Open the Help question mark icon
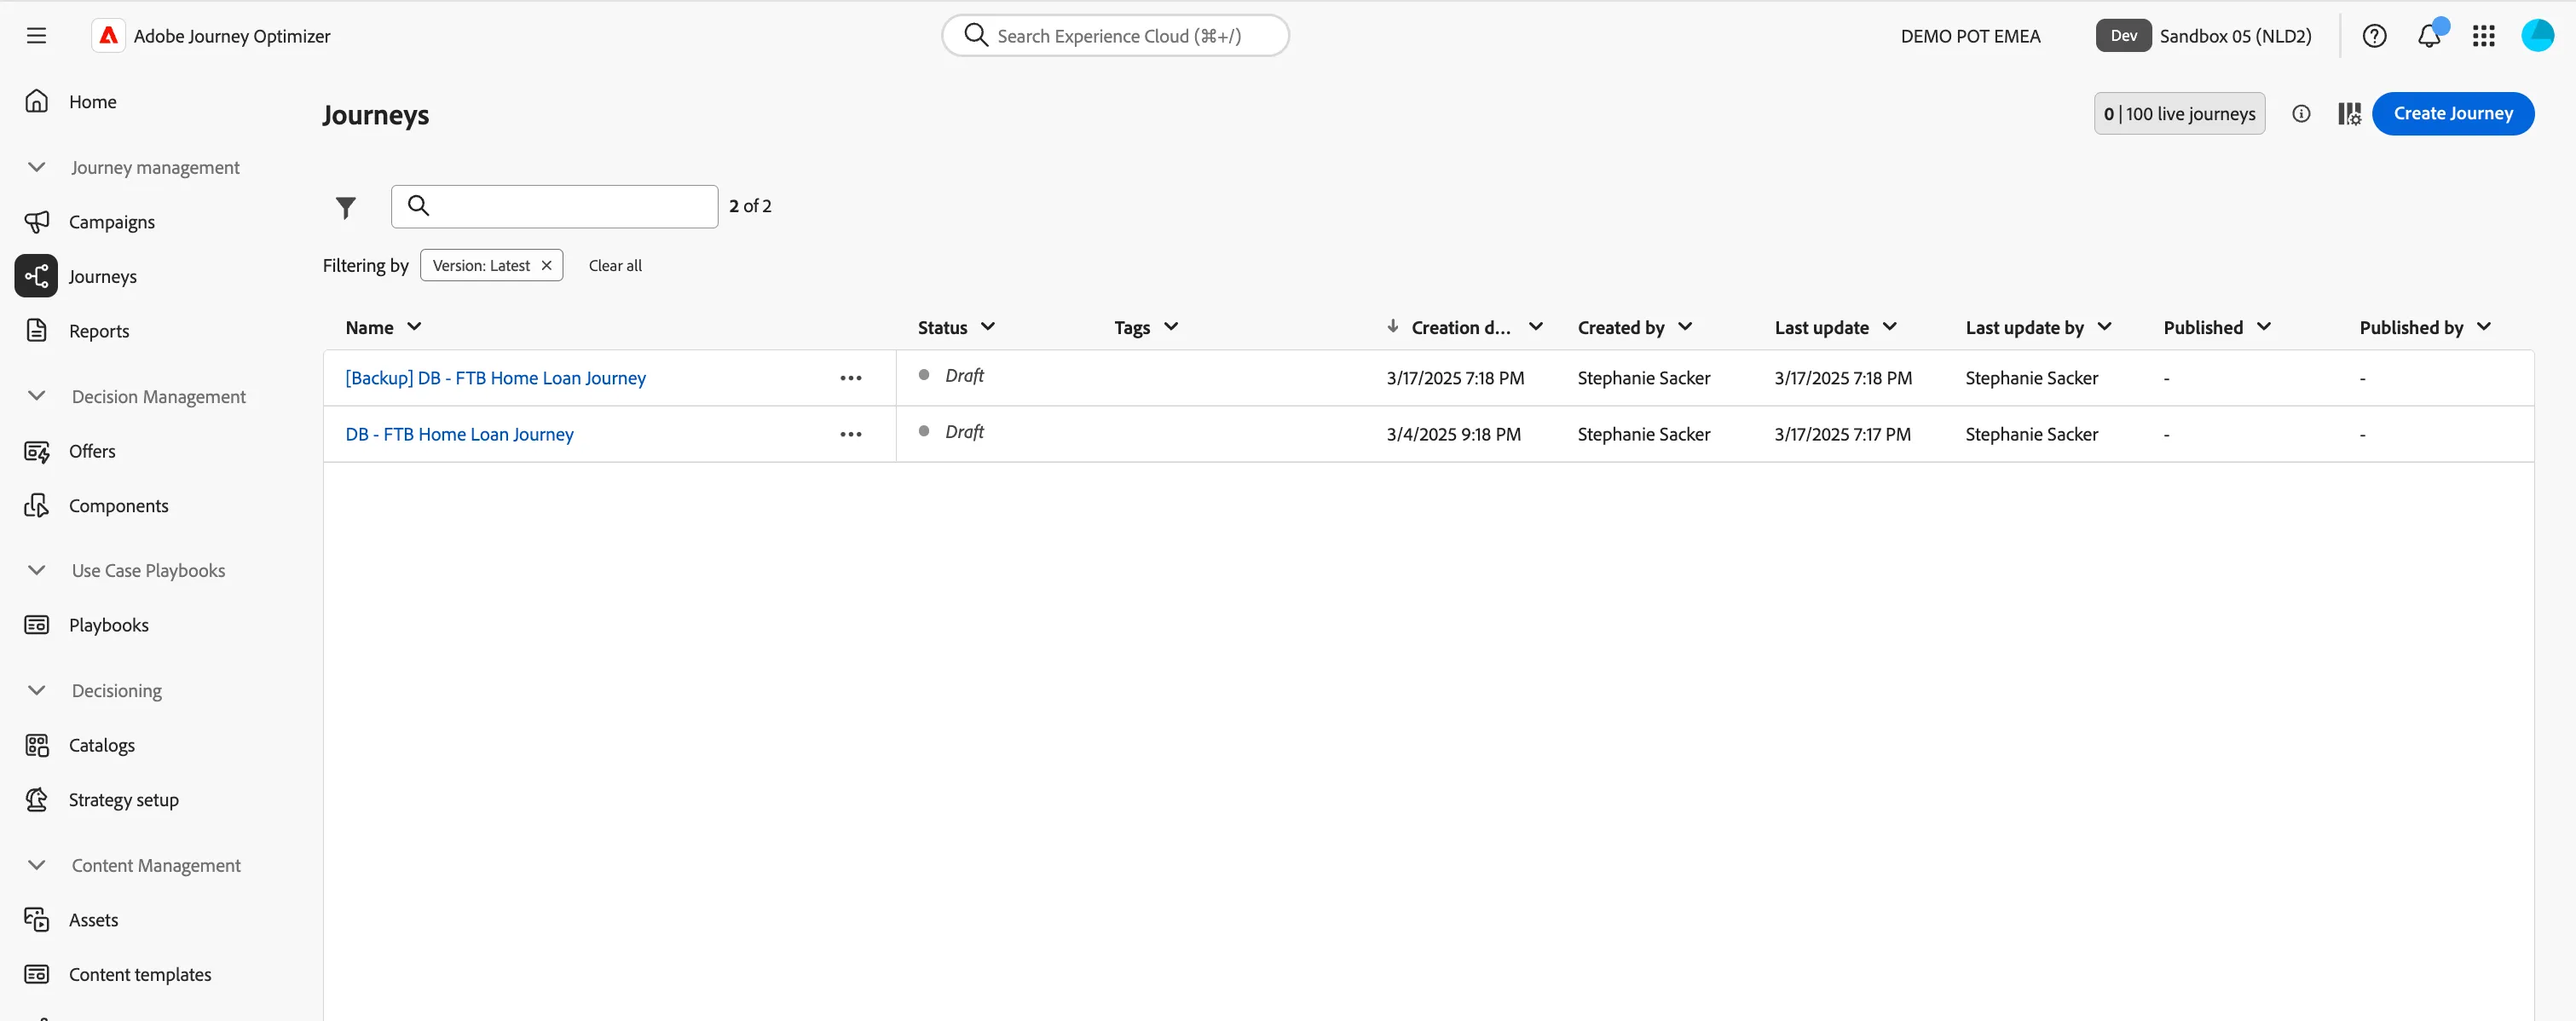The width and height of the screenshot is (2576, 1021). 2374,36
